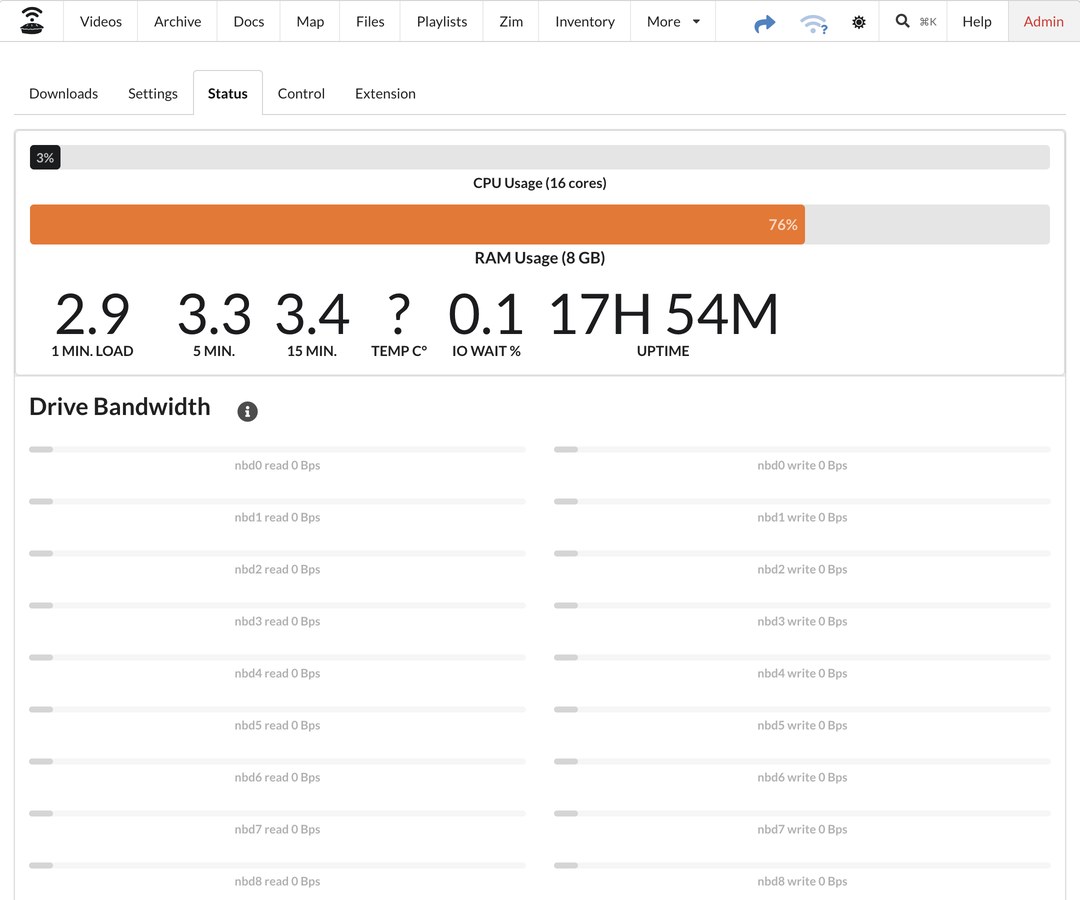Open the Extension tab
Viewport: 1080px width, 900px height.
coord(385,94)
